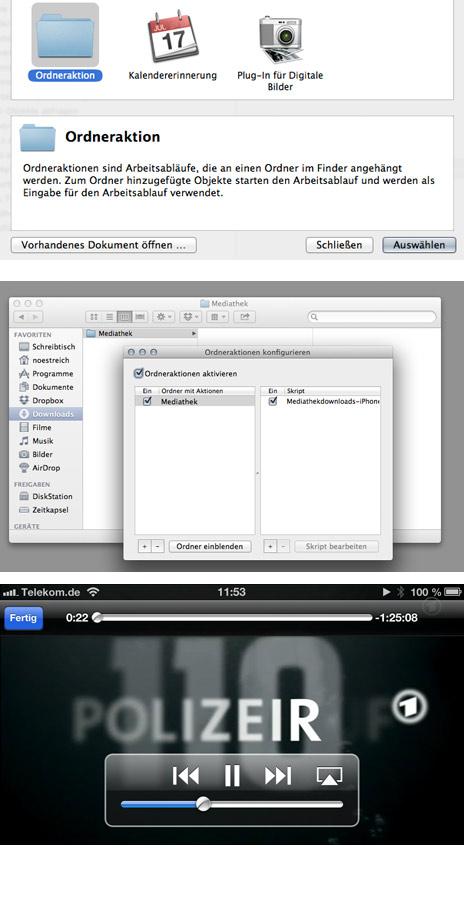
Task: Toggle the Mediathekdownloads-iPhone script checkbox
Action: 273,402
